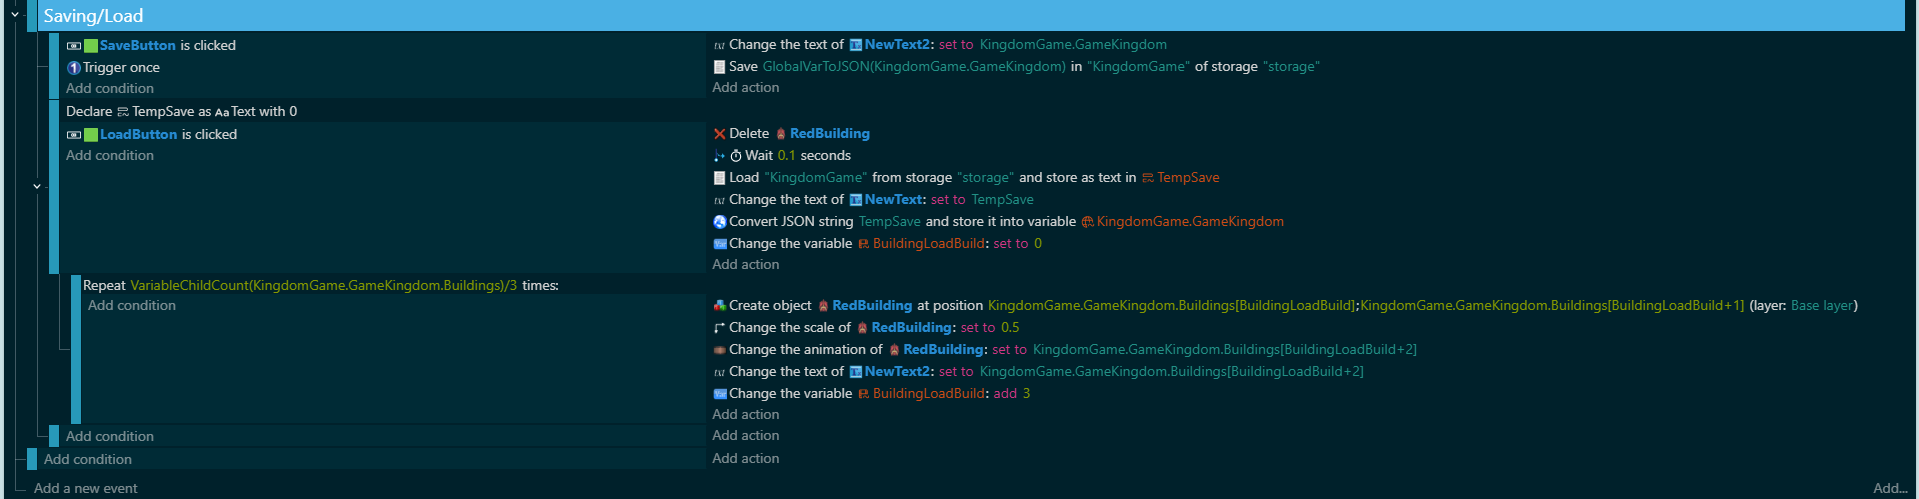
Task: Click Add action below Save GlobalVarToJSON
Action: [x=745, y=88]
